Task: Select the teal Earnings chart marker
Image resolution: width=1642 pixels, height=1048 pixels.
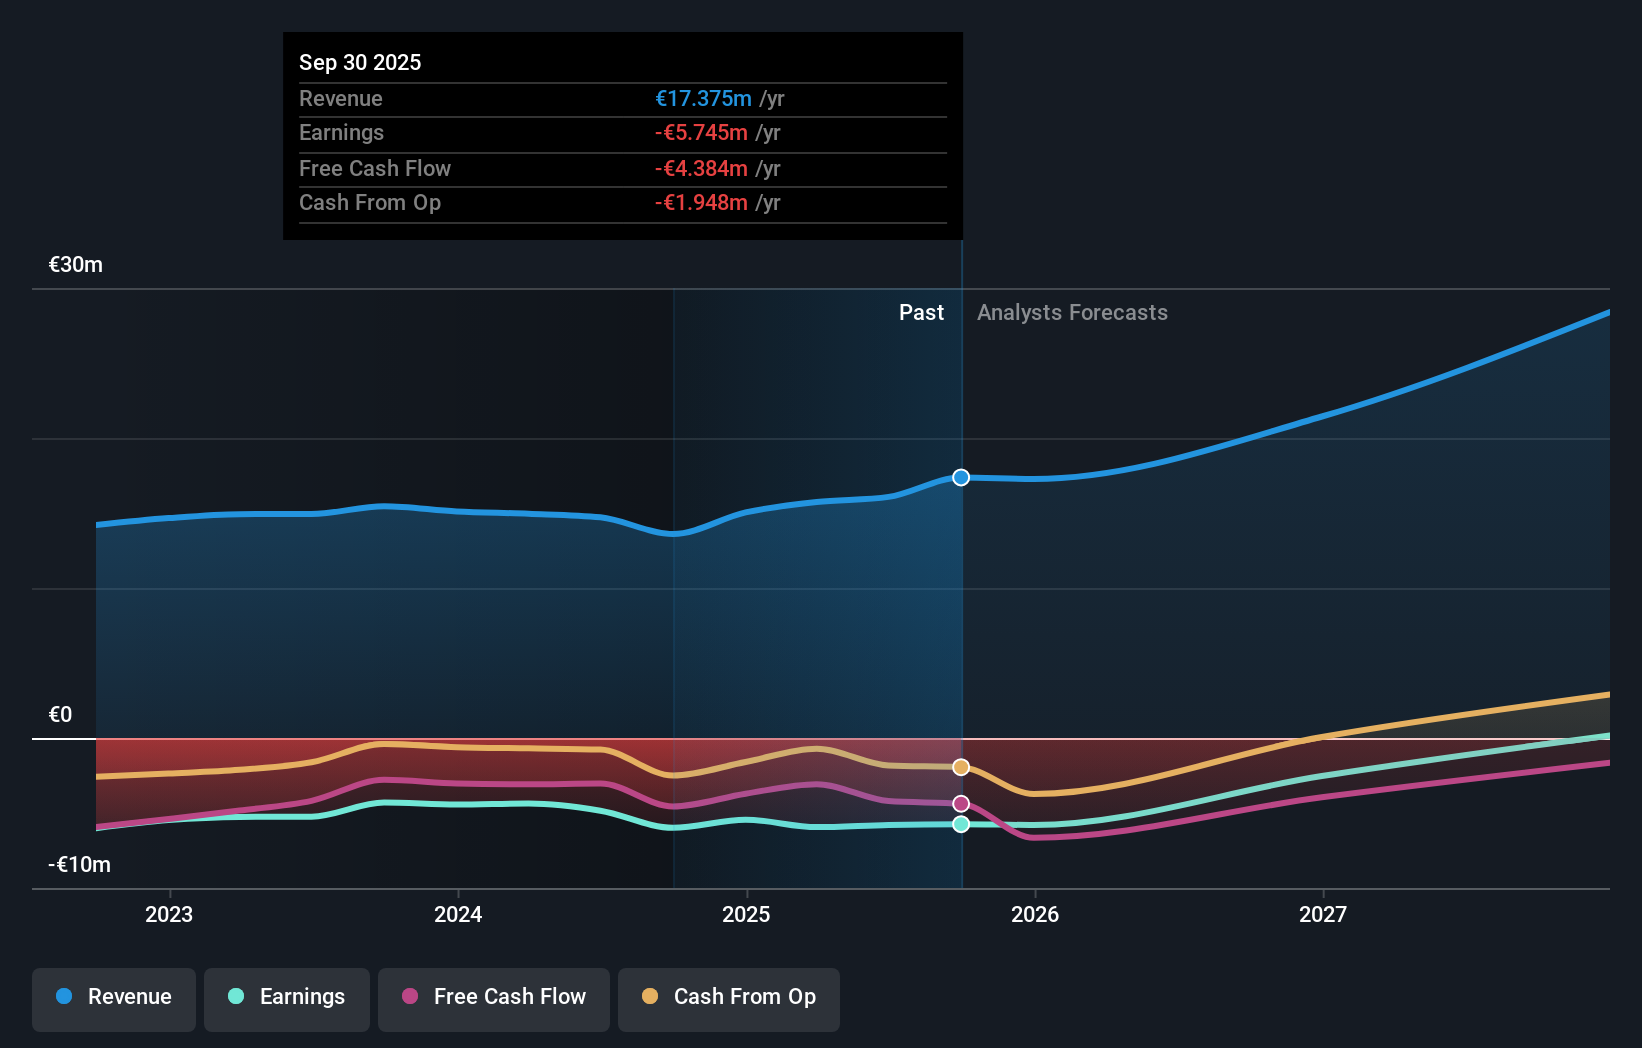Action: [x=960, y=824]
